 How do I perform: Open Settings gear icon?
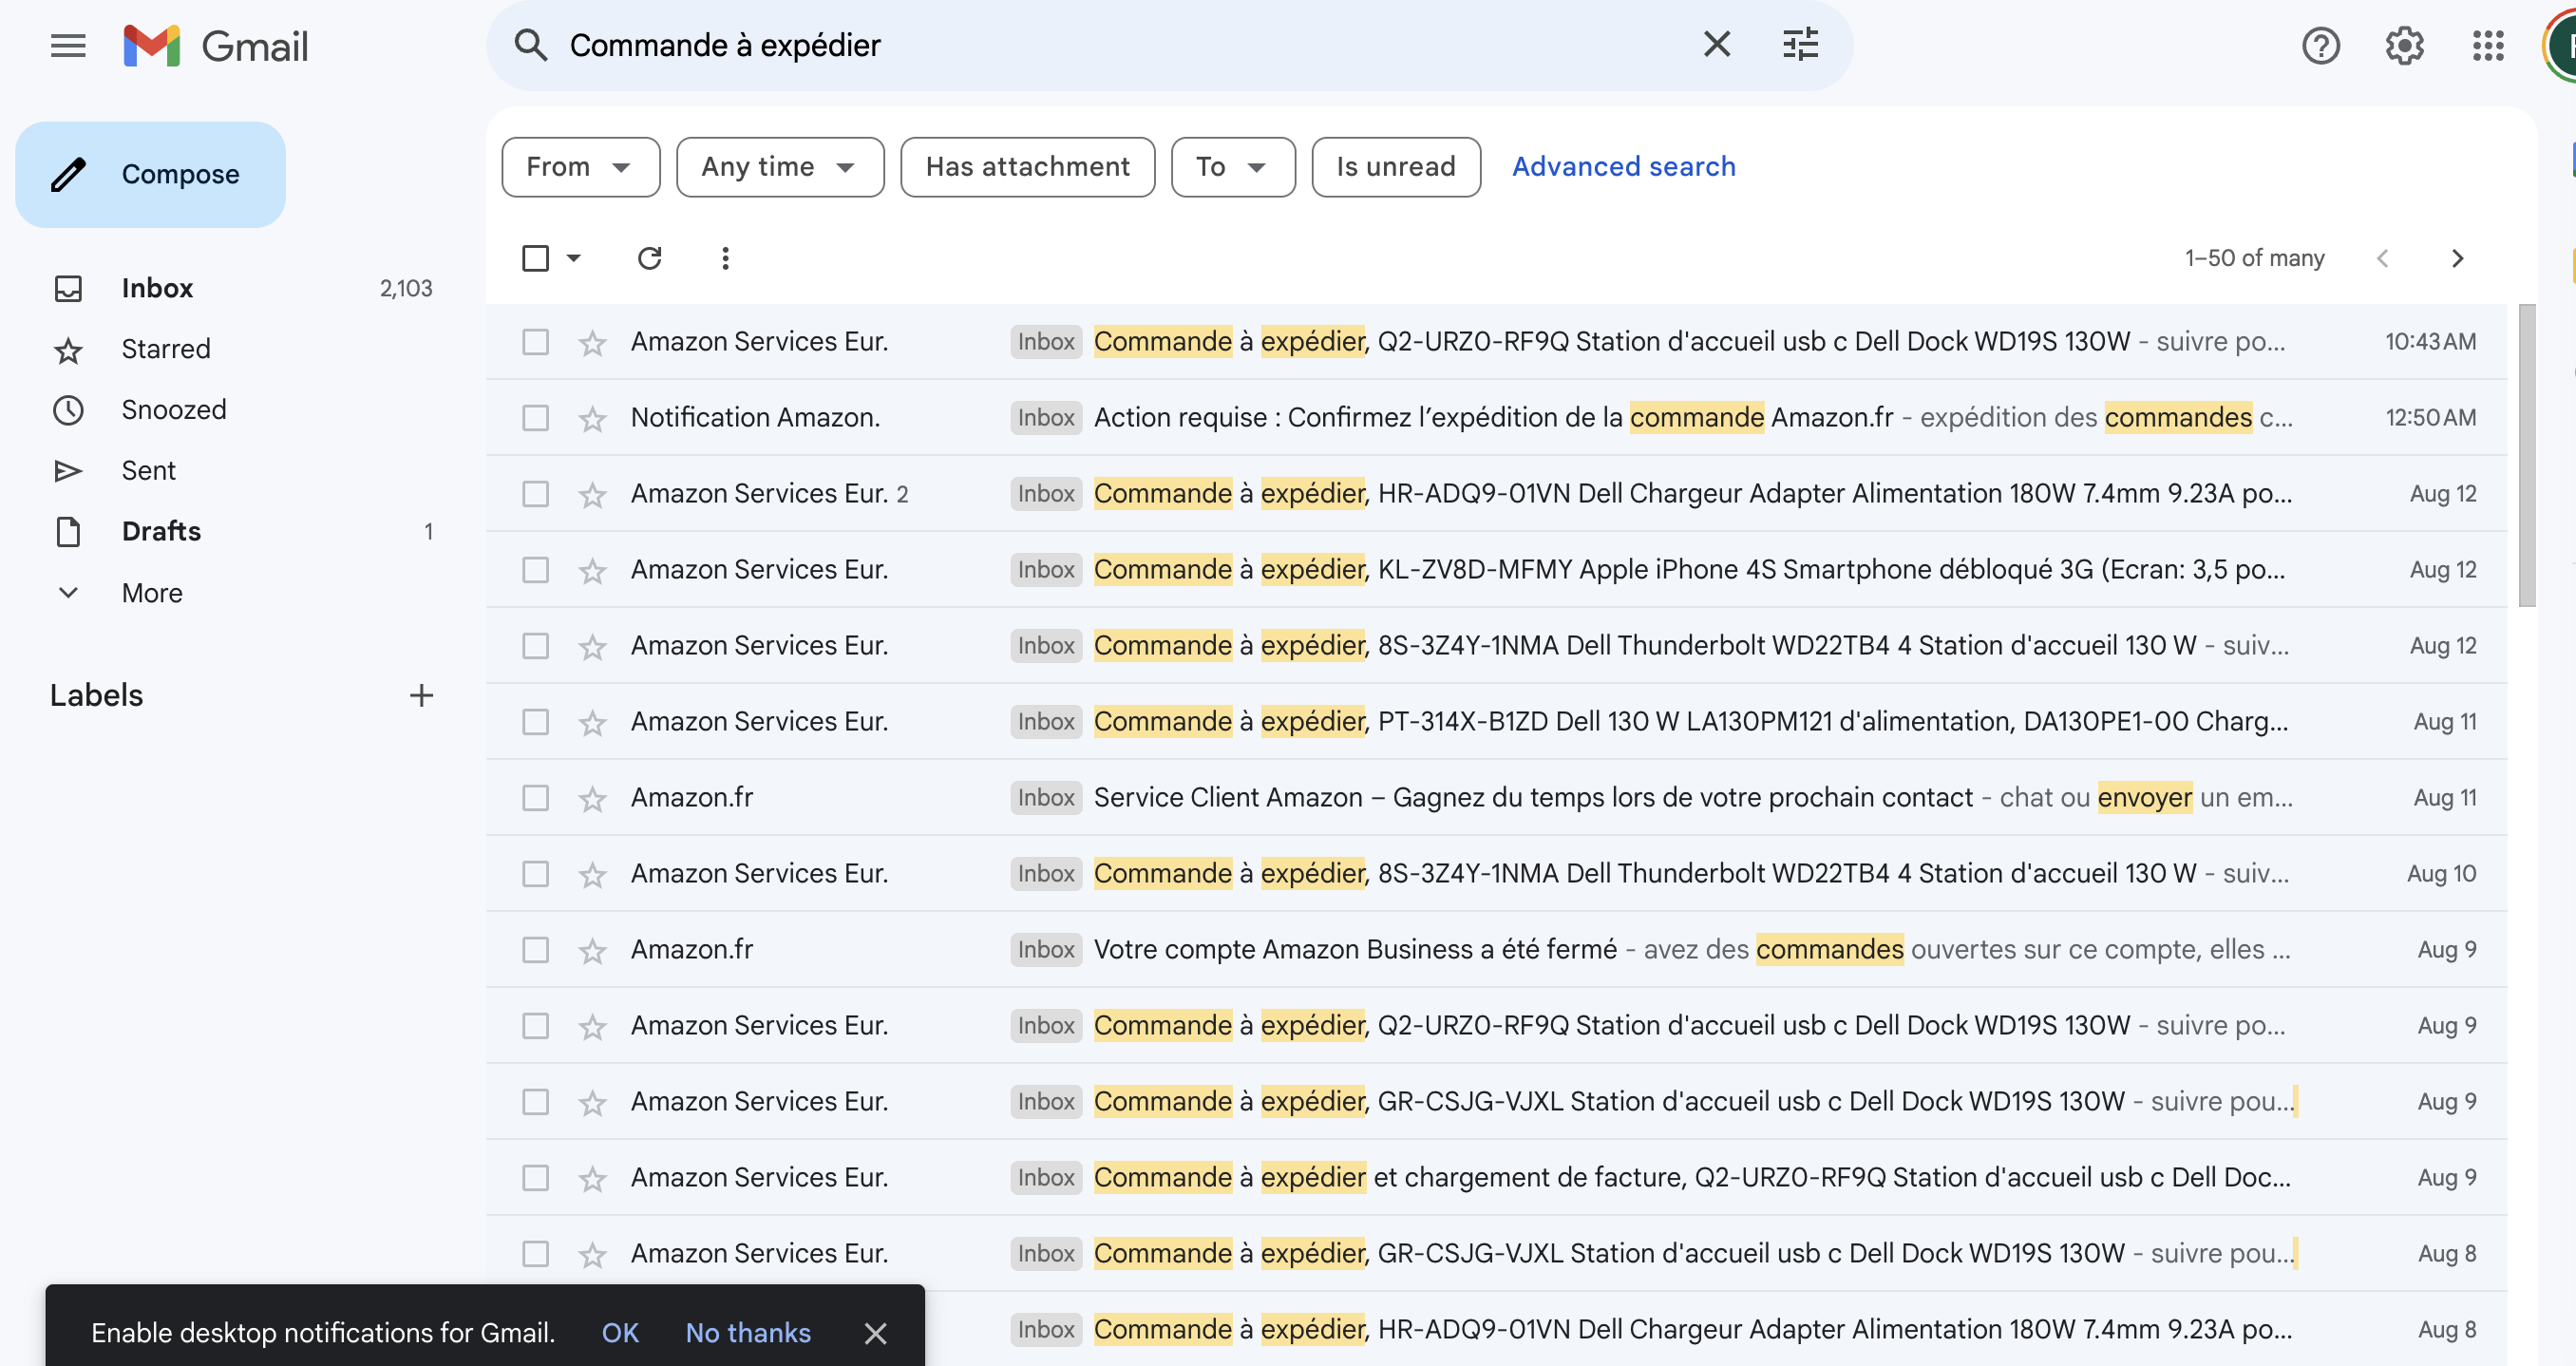click(2404, 46)
